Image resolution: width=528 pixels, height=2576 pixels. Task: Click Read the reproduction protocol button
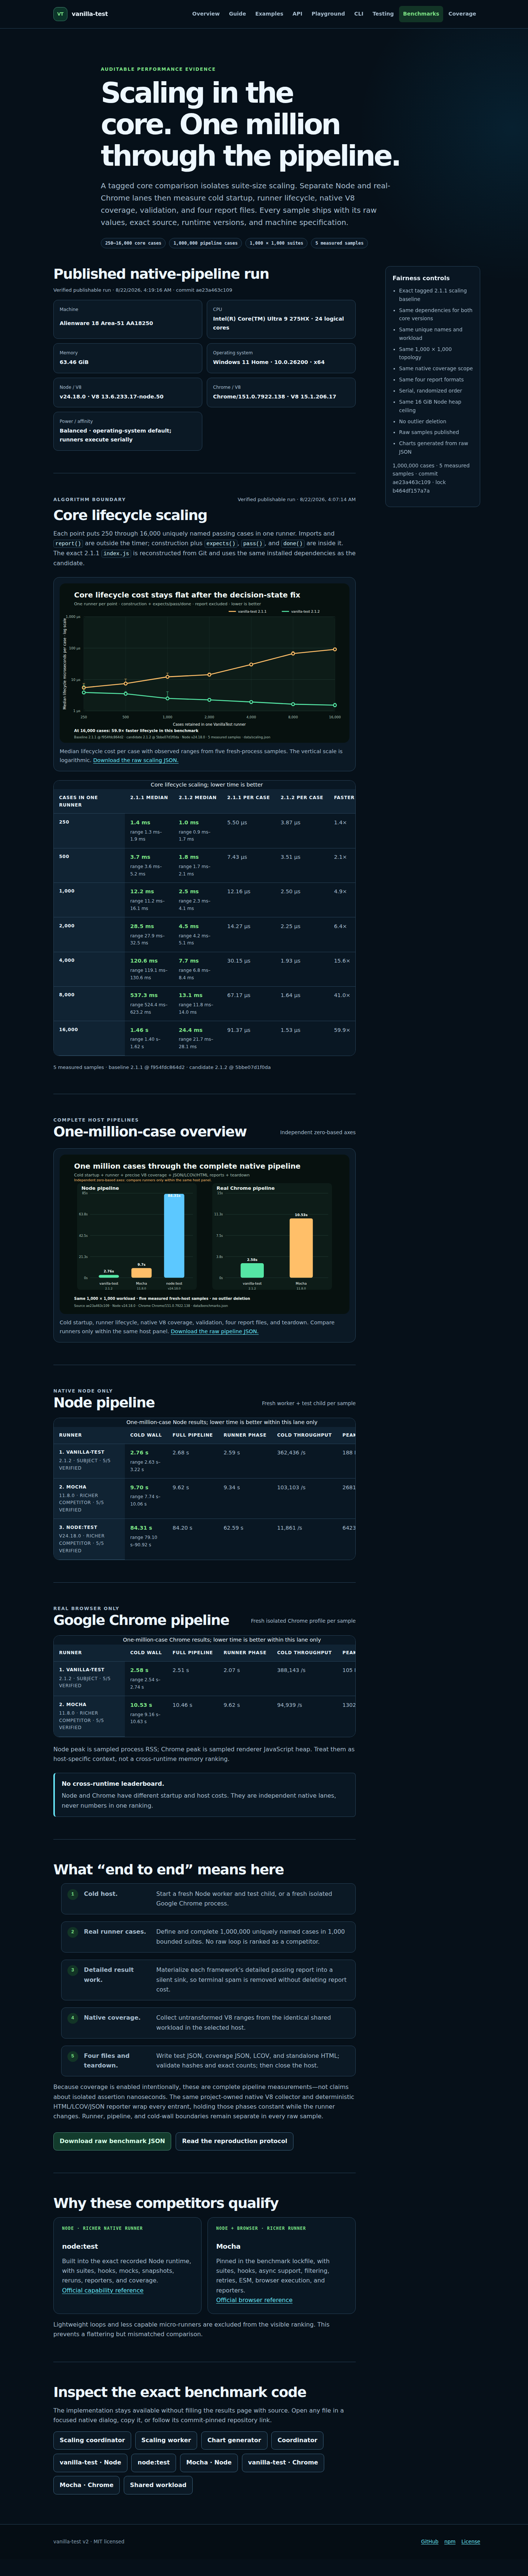pos(235,2141)
